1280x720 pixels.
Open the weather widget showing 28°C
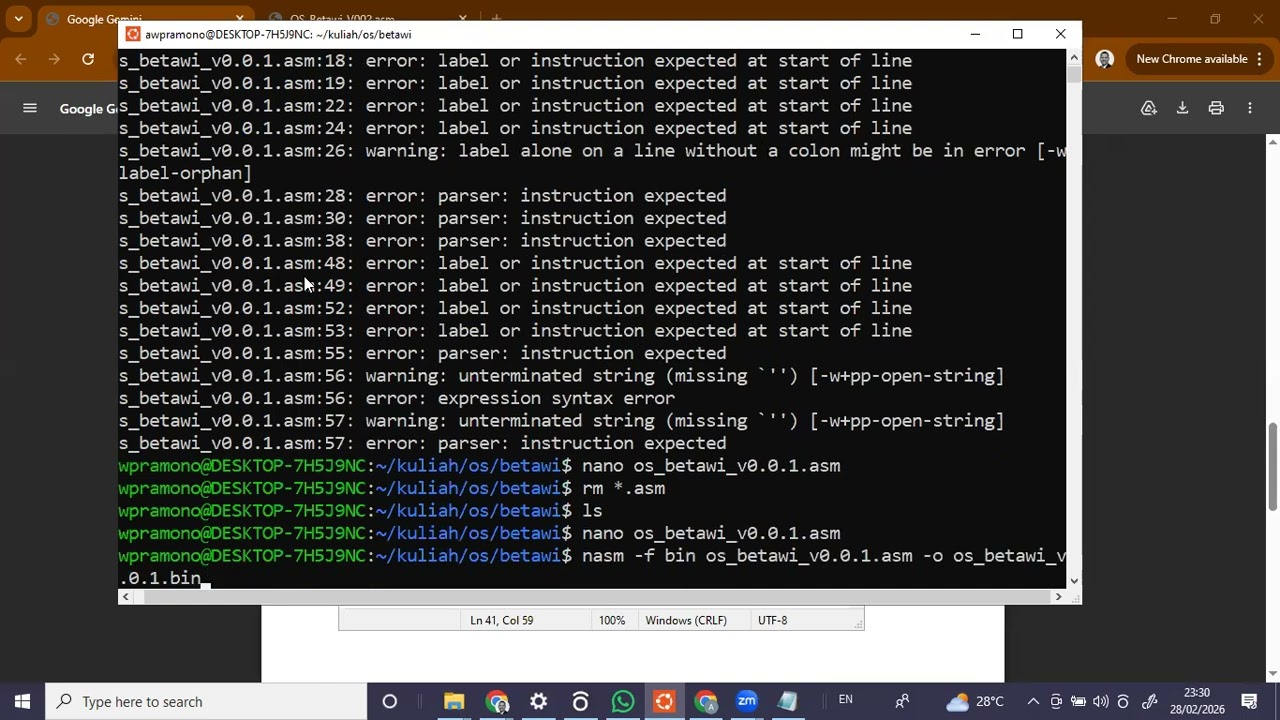(975, 701)
